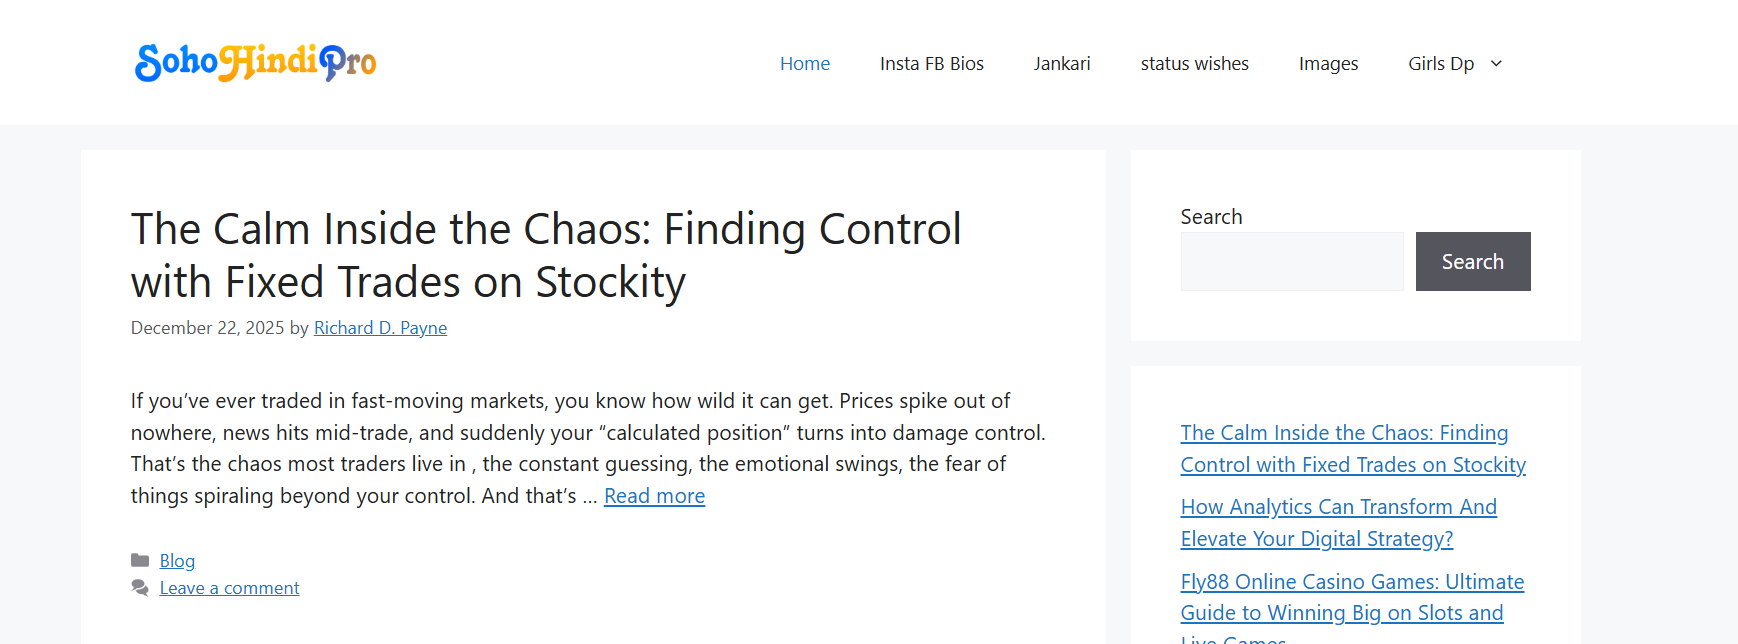This screenshot has height=644, width=1738.
Task: Click the folder icon beside Blog category
Action: point(140,560)
